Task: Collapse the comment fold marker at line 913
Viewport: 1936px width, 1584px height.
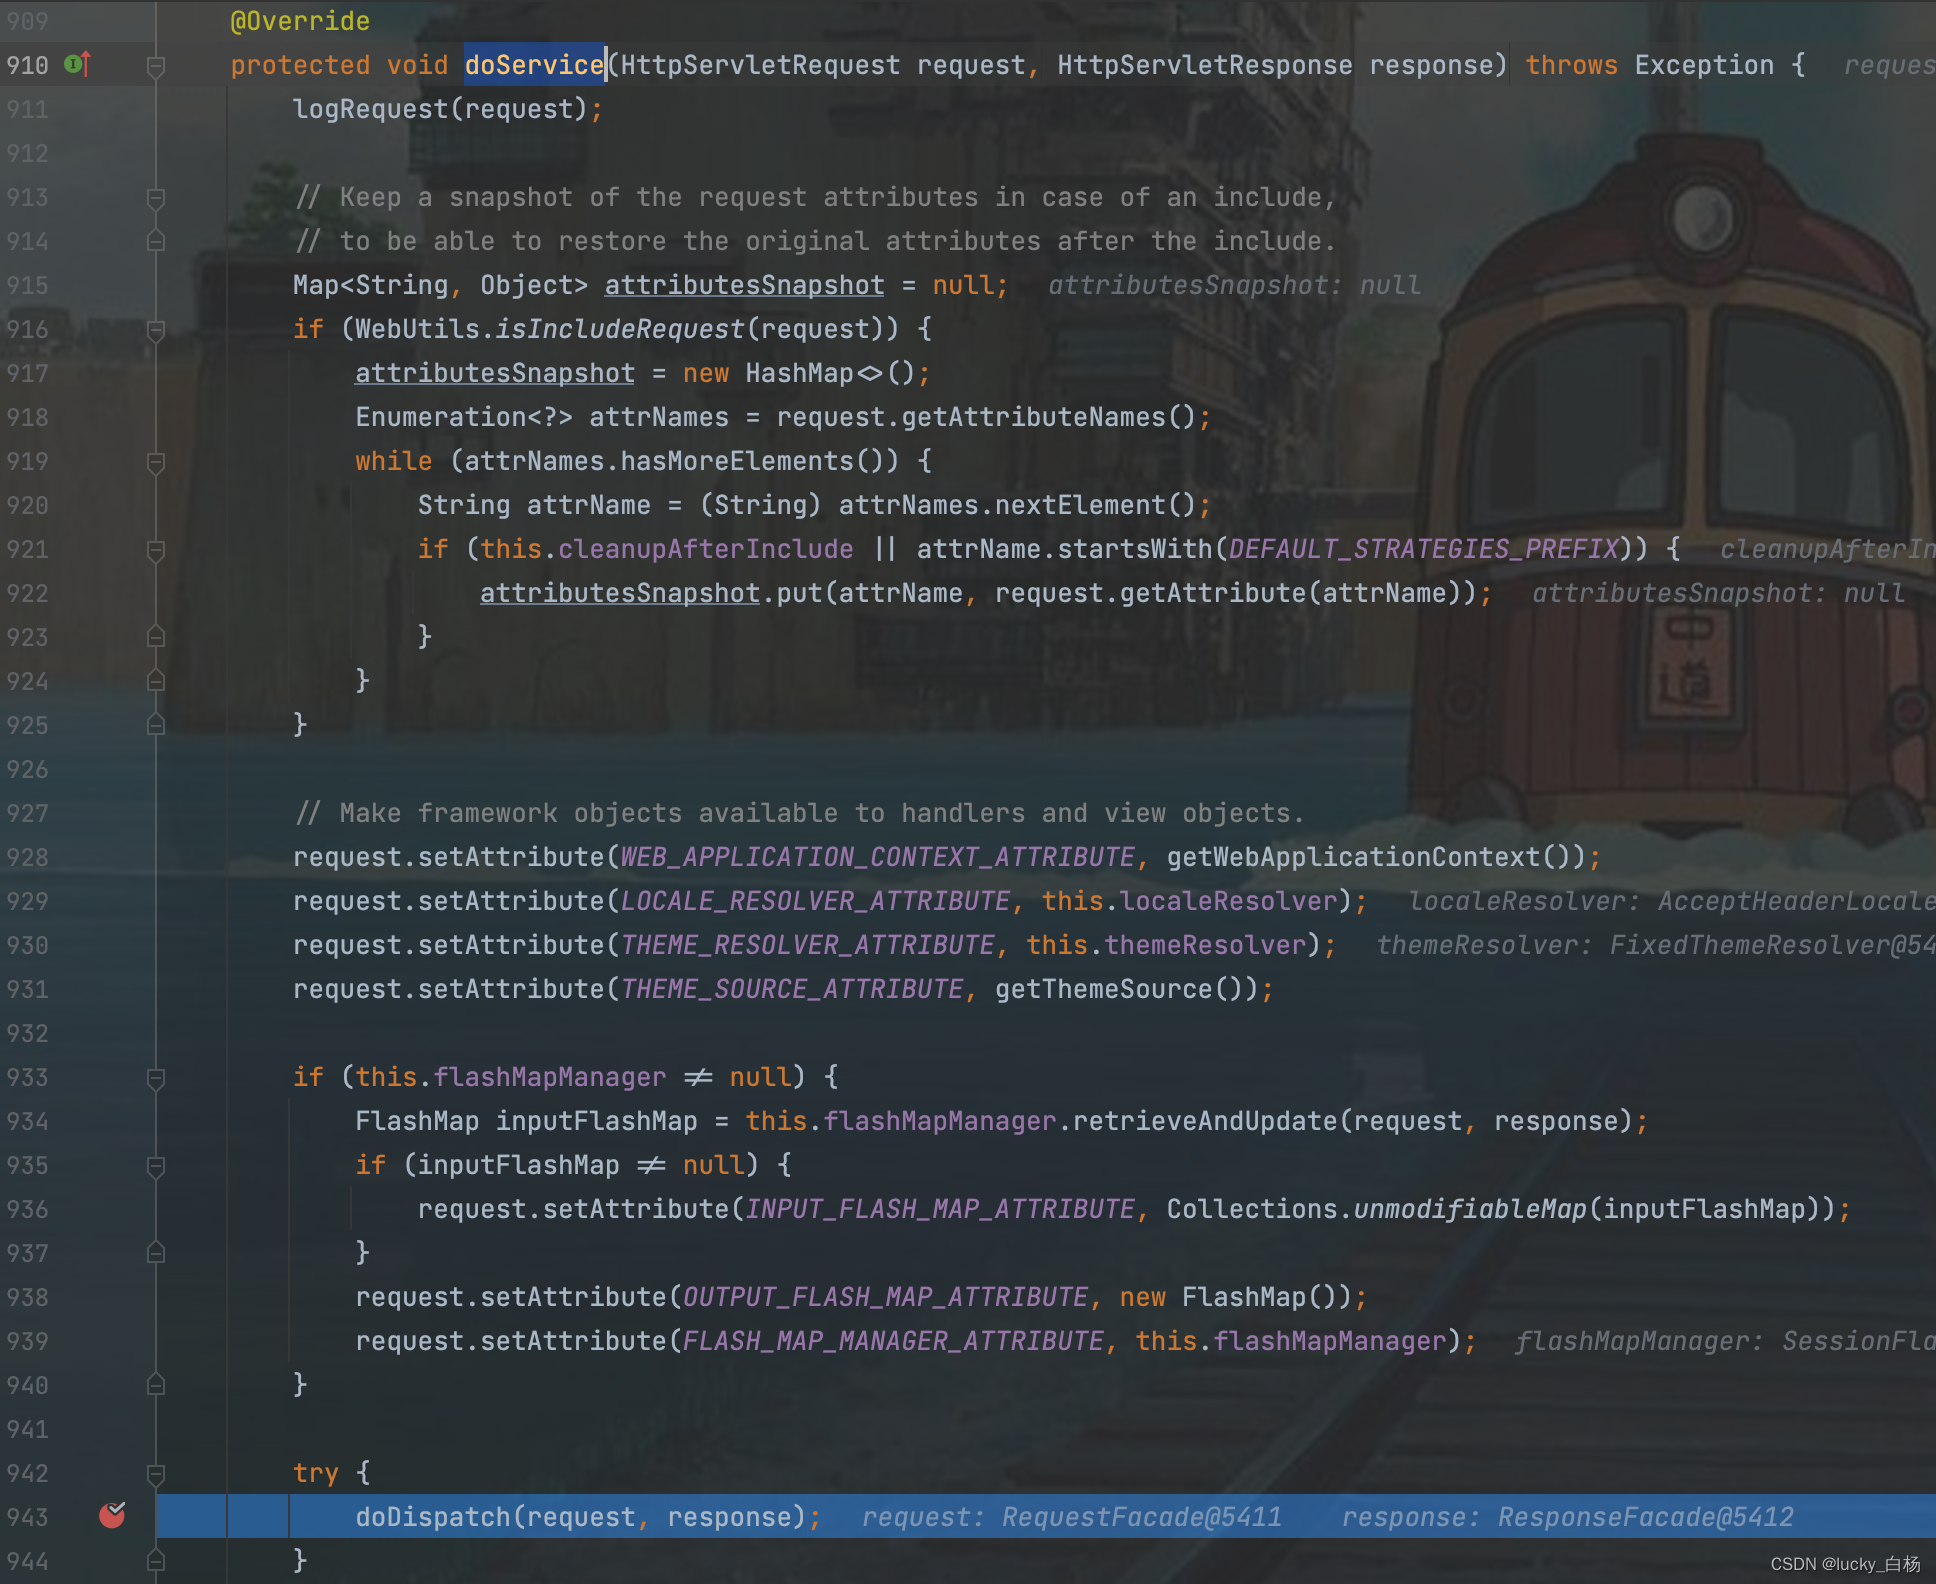Action: point(155,197)
